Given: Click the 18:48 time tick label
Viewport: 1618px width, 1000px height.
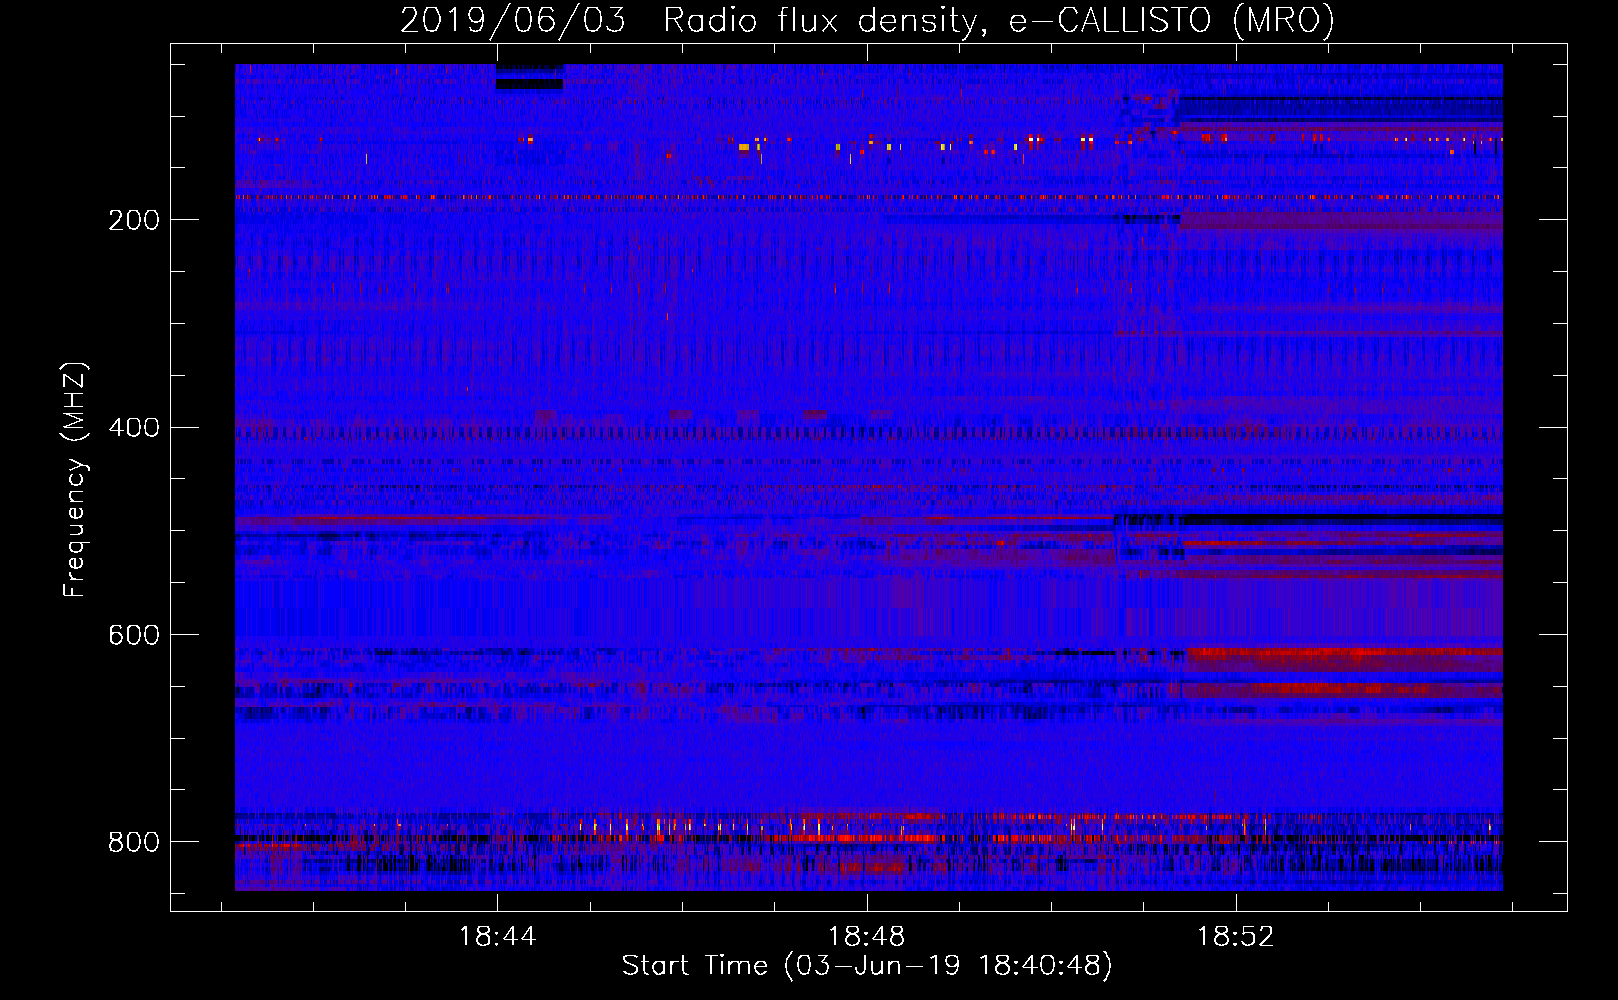Looking at the screenshot, I should pyautogui.click(x=867, y=937).
